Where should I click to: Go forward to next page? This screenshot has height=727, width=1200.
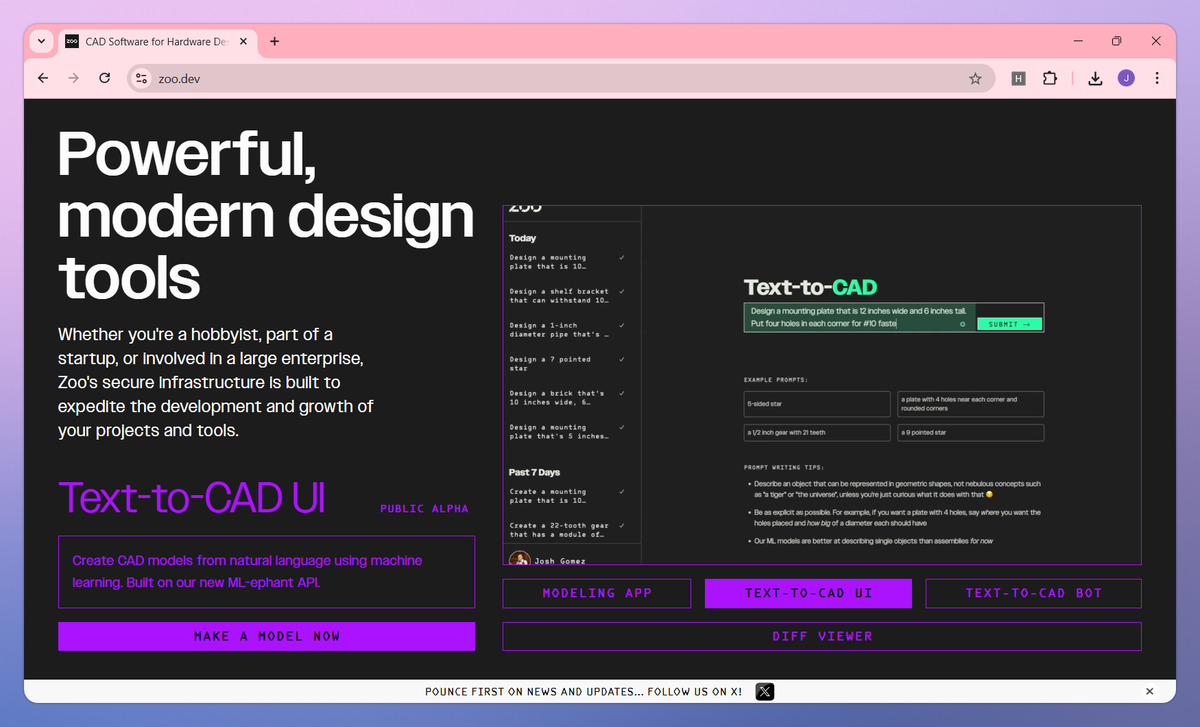(x=73, y=78)
